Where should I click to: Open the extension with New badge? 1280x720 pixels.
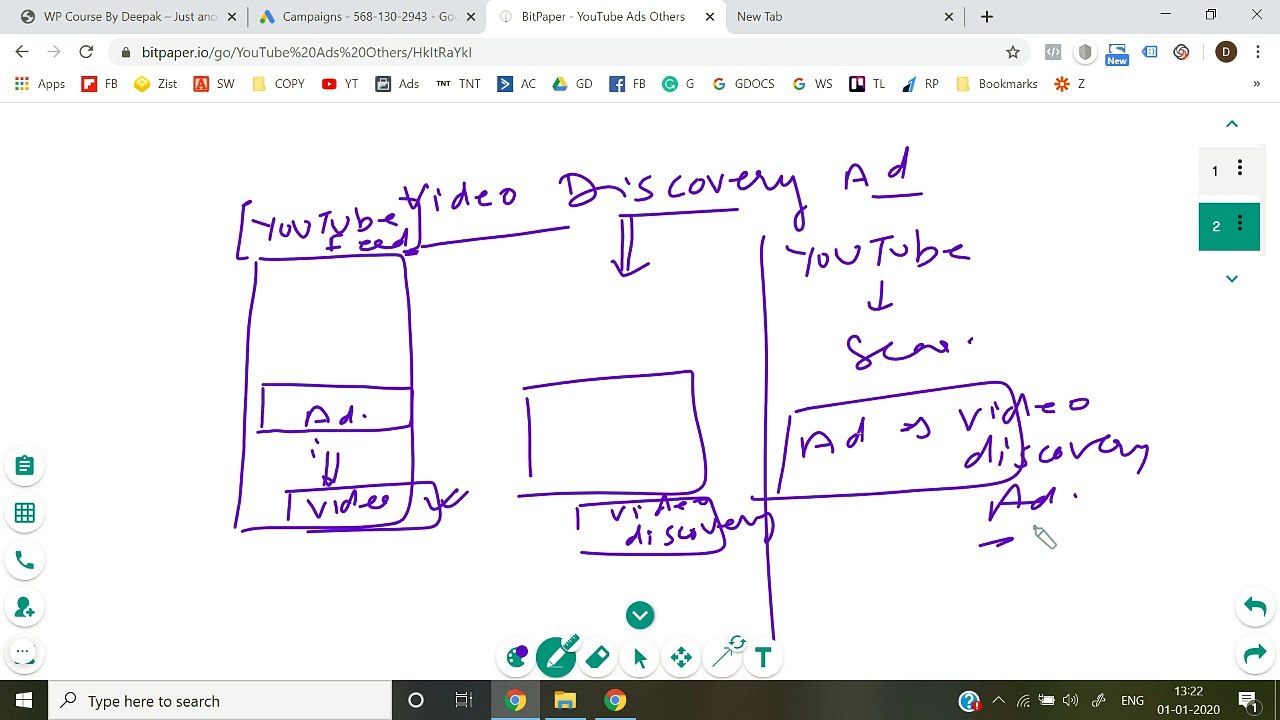pos(1117,54)
